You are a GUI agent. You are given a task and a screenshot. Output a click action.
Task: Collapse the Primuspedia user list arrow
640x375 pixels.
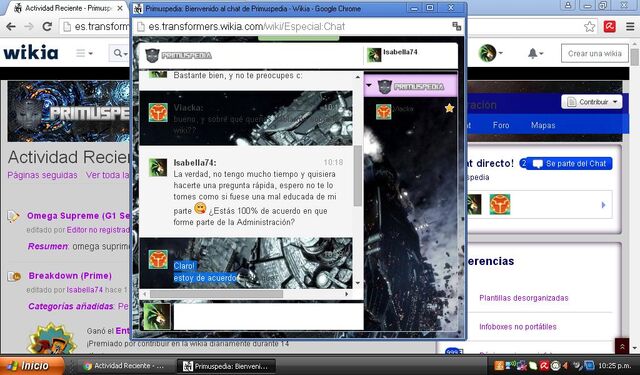[369, 86]
